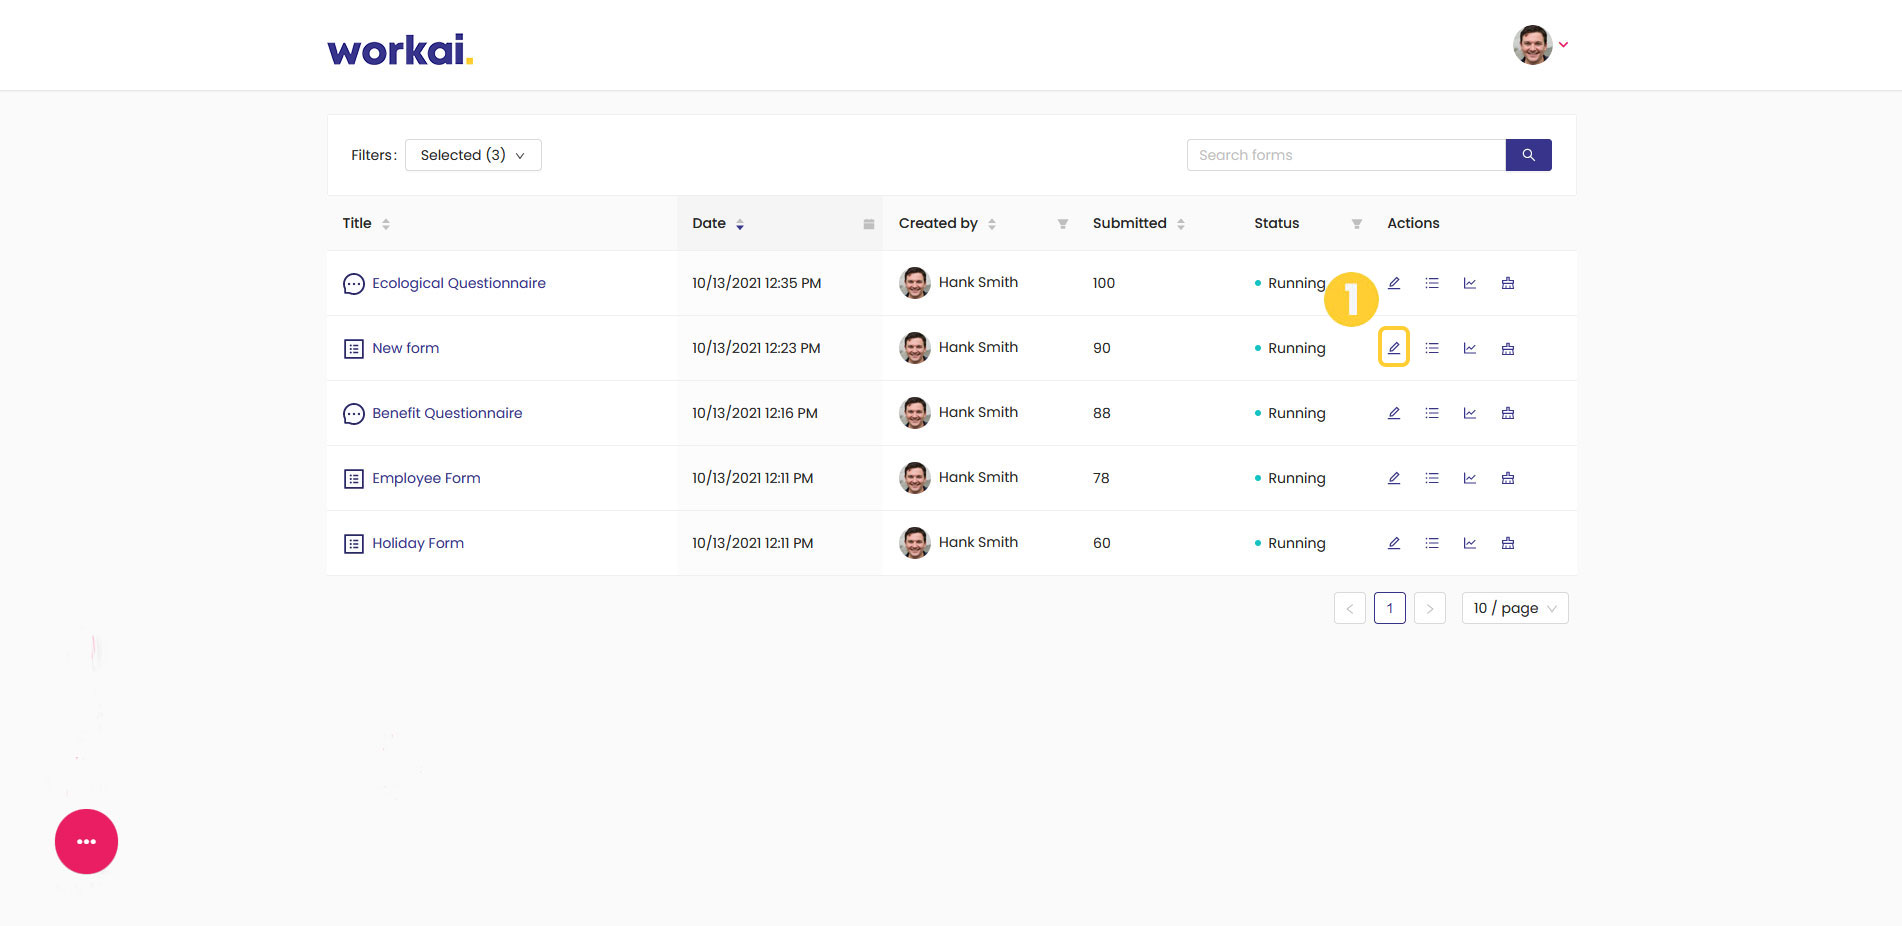Edit the Employee Form
Viewport: 1902px width, 926px height.
tap(1393, 478)
